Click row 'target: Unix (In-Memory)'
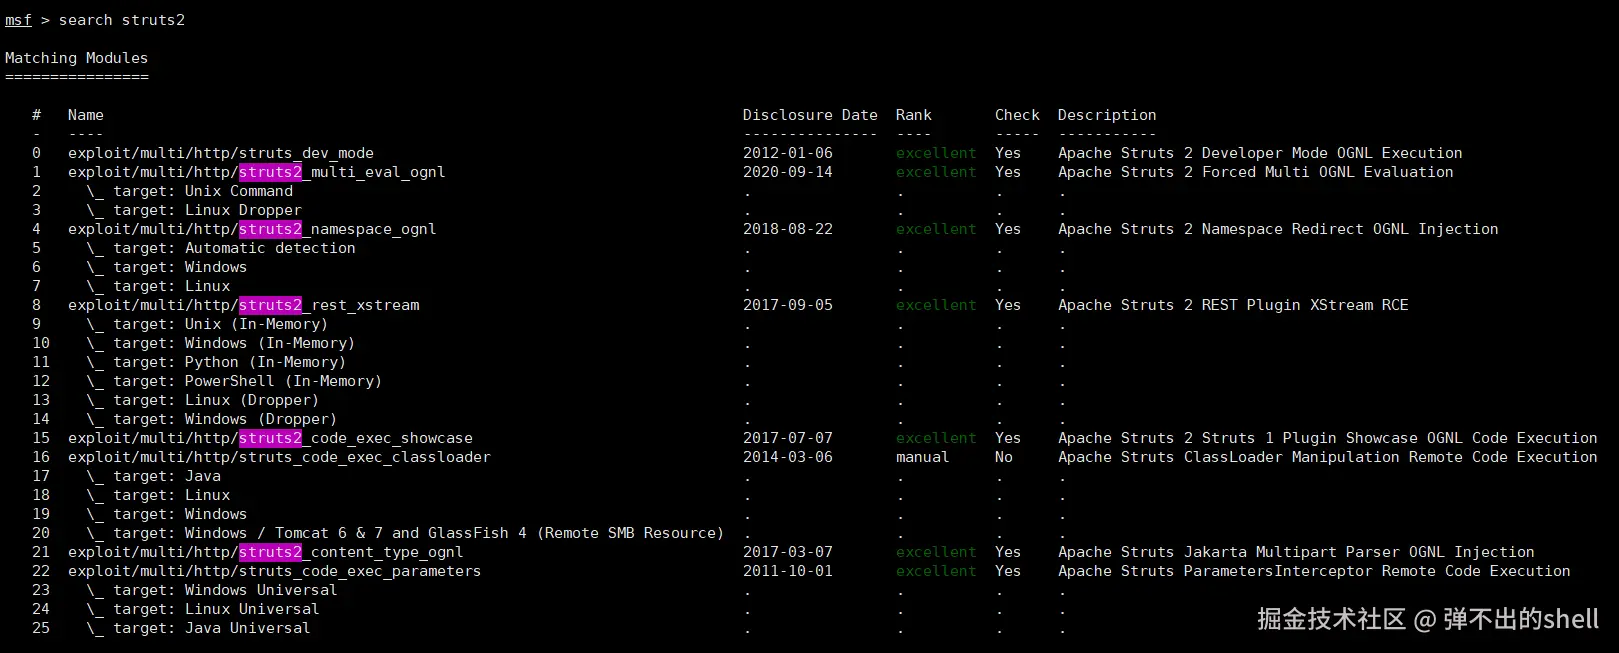The height and width of the screenshot is (653, 1619). pos(207,324)
